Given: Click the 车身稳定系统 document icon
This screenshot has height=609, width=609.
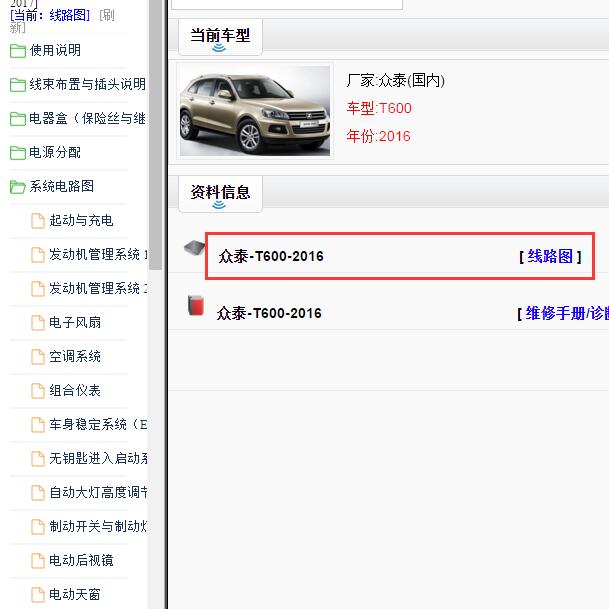Looking at the screenshot, I should (x=38, y=425).
